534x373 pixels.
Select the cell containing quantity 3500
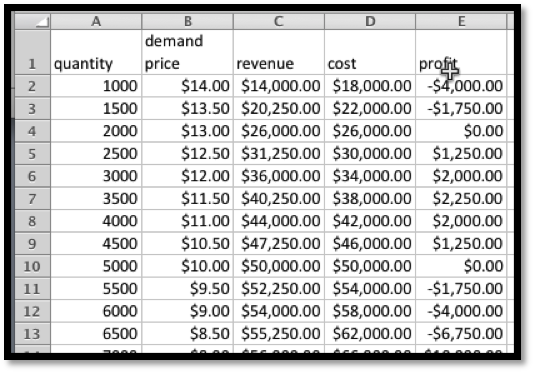click(x=96, y=198)
